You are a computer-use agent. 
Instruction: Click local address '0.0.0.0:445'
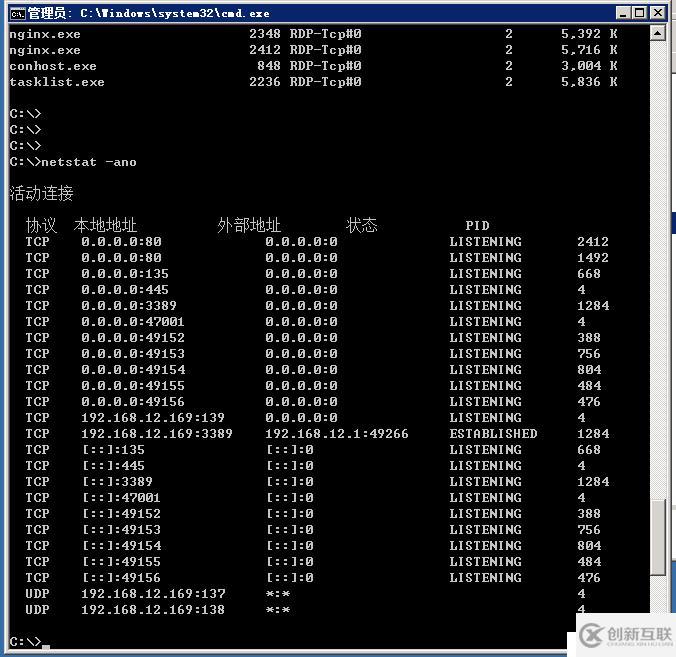click(x=125, y=289)
